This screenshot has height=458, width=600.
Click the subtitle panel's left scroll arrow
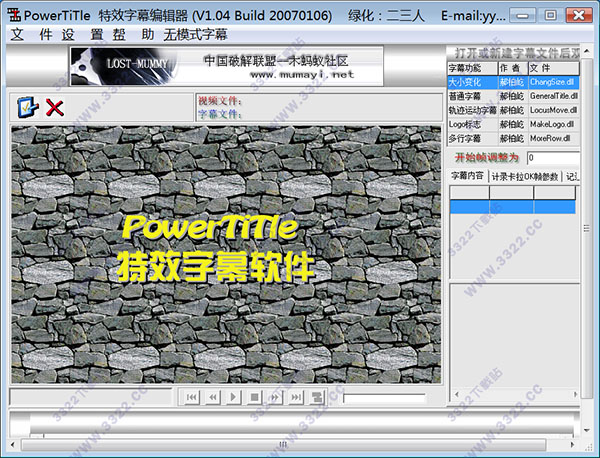[457, 394]
